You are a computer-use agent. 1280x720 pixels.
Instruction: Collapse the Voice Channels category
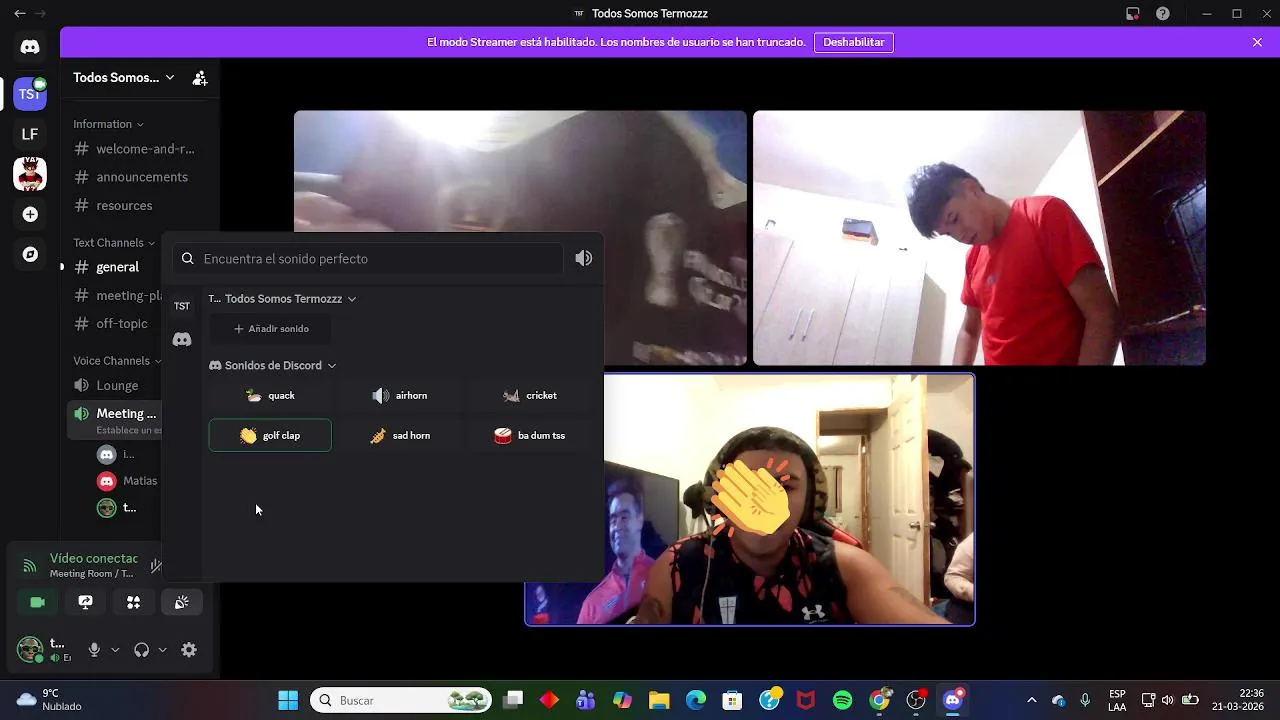click(116, 360)
